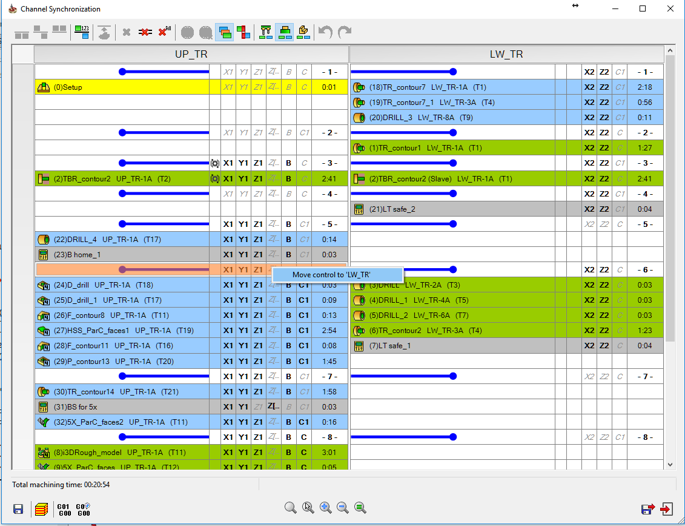Screen dimensions: 685x526
Task: Click UP_TR sync point 1 marker line
Action: tap(164, 72)
